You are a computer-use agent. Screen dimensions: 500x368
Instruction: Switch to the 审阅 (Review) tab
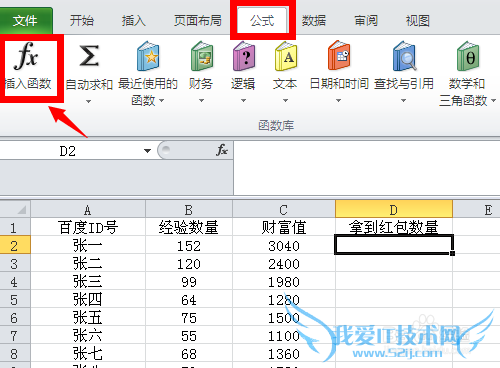(366, 21)
